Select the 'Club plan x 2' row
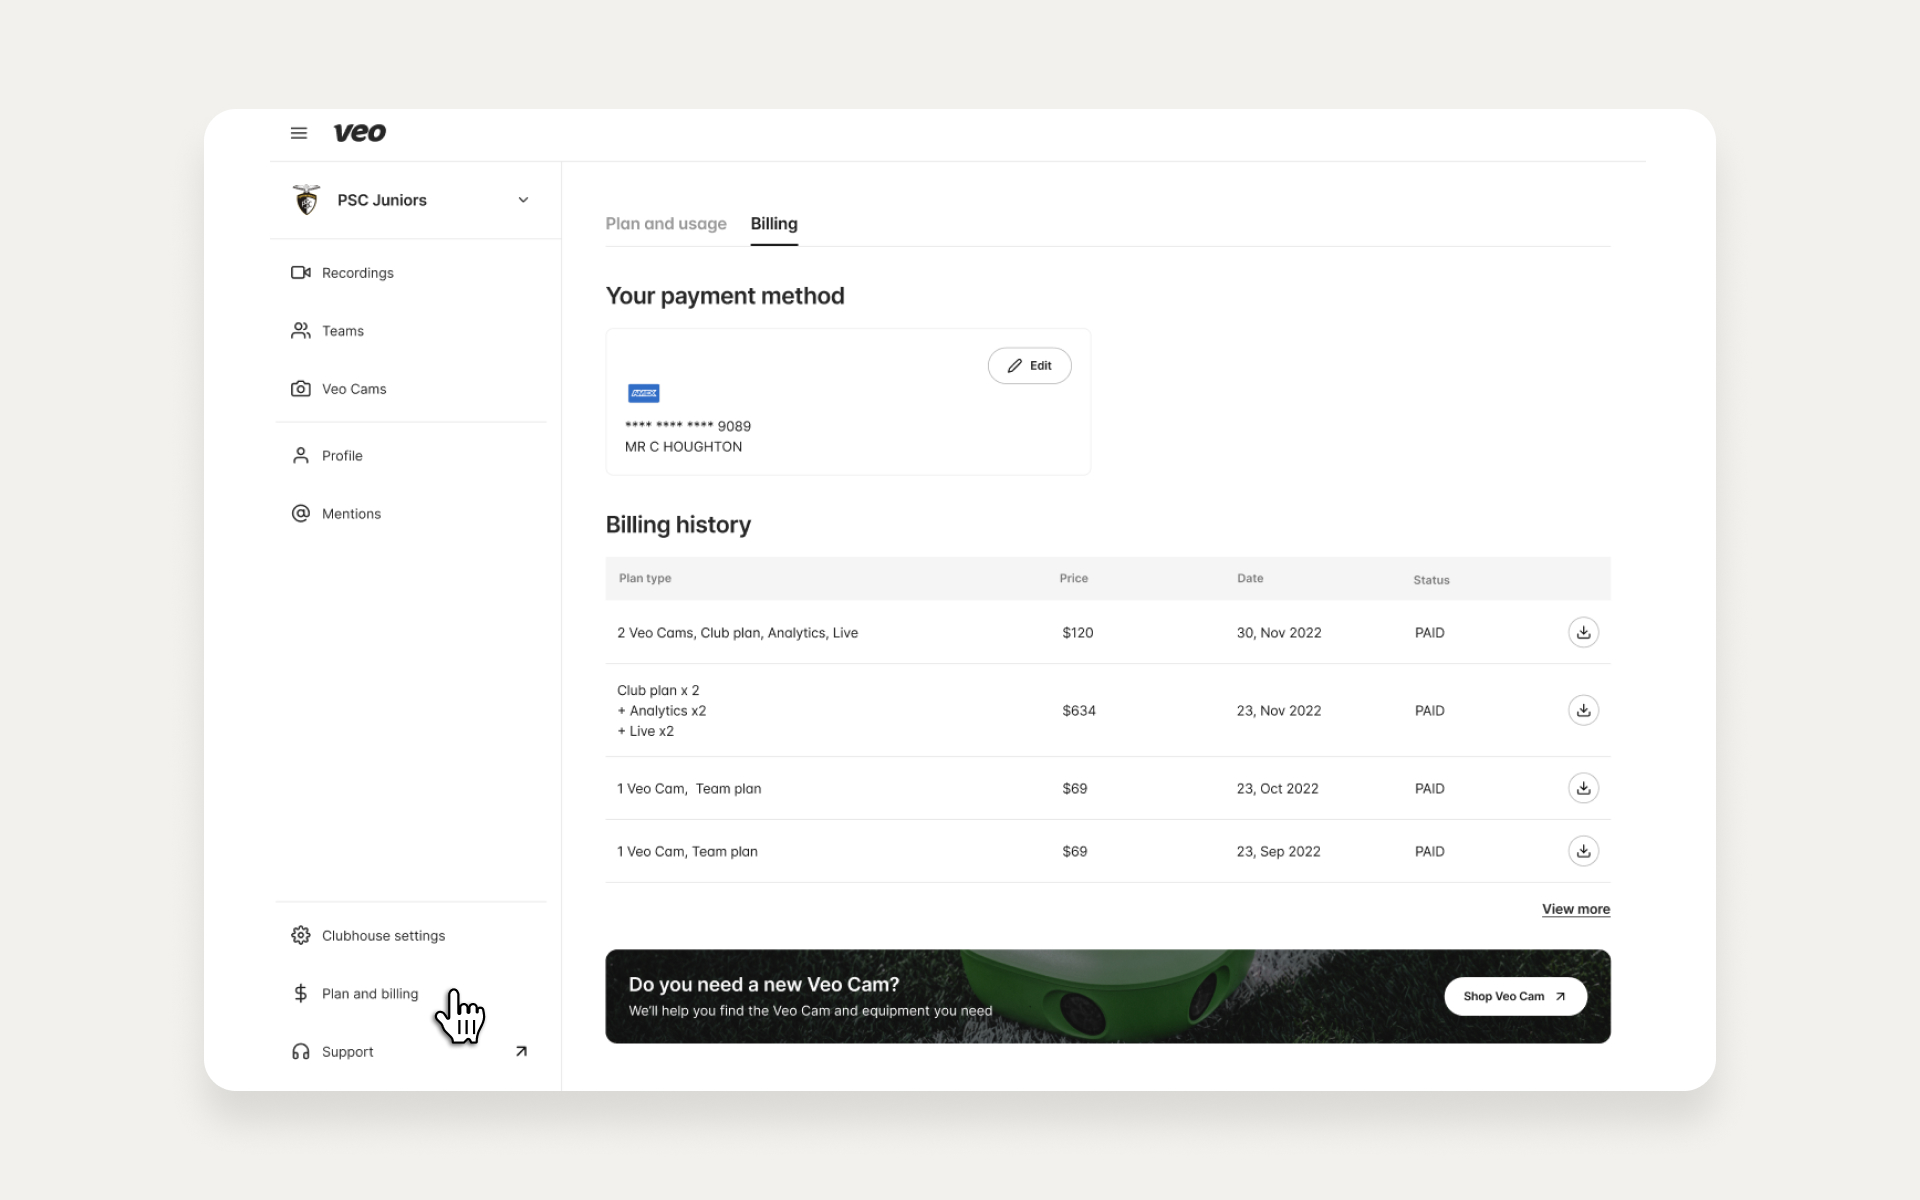This screenshot has height=1200, width=1920. (1108, 711)
